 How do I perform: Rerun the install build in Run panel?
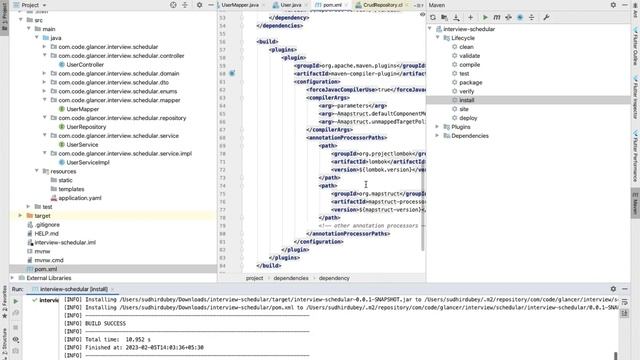pyautogui.click(x=16, y=302)
